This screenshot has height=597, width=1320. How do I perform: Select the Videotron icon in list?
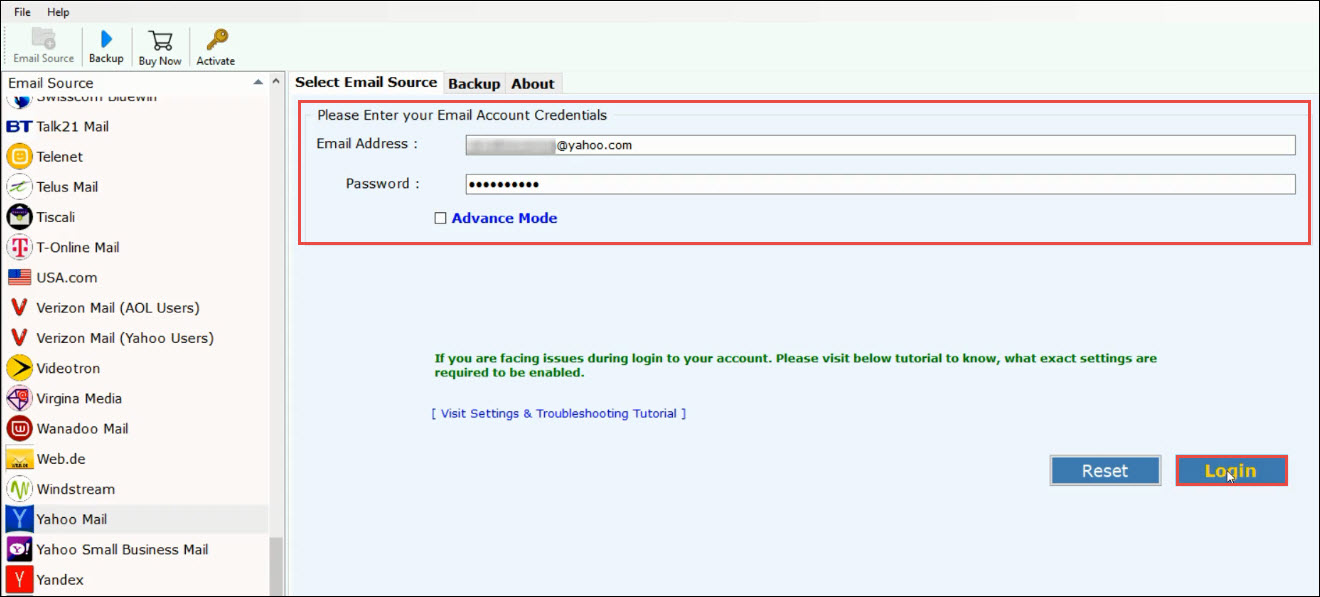(x=19, y=368)
